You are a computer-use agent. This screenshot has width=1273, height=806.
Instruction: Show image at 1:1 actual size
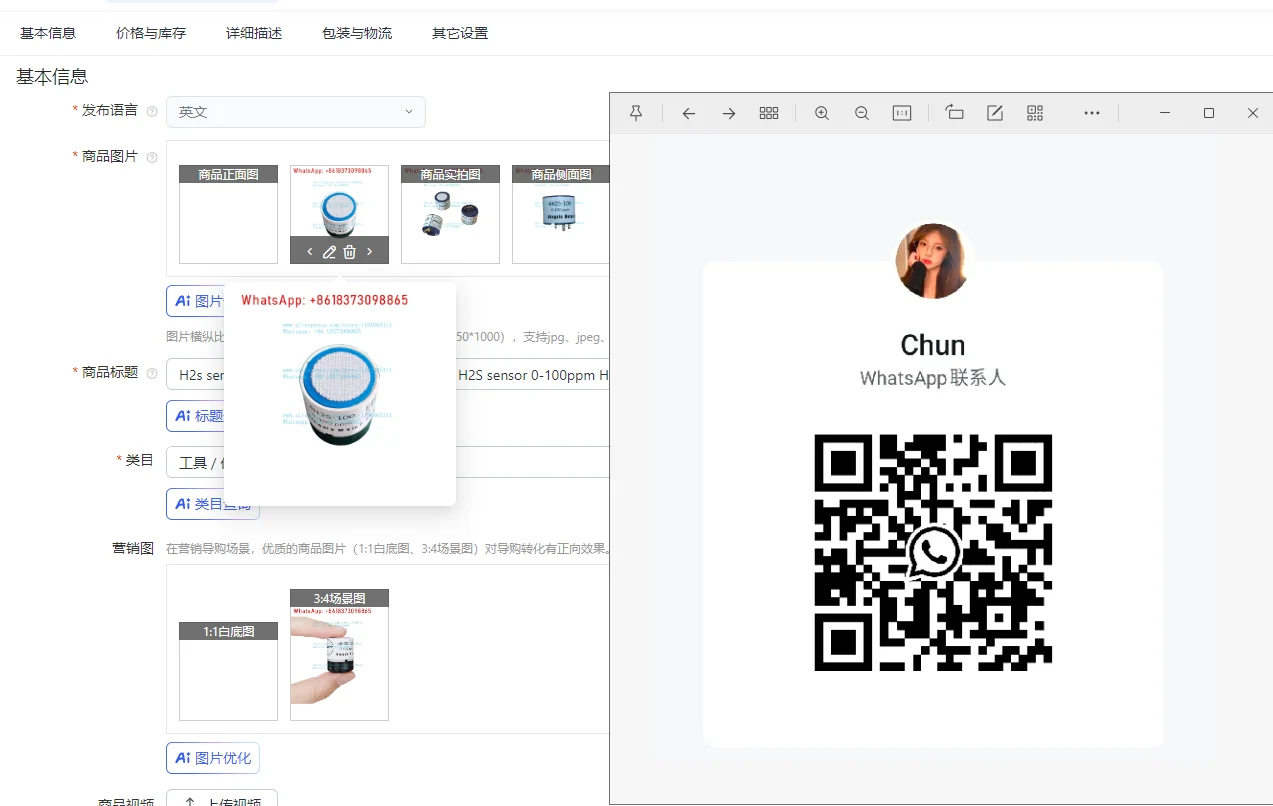(902, 113)
